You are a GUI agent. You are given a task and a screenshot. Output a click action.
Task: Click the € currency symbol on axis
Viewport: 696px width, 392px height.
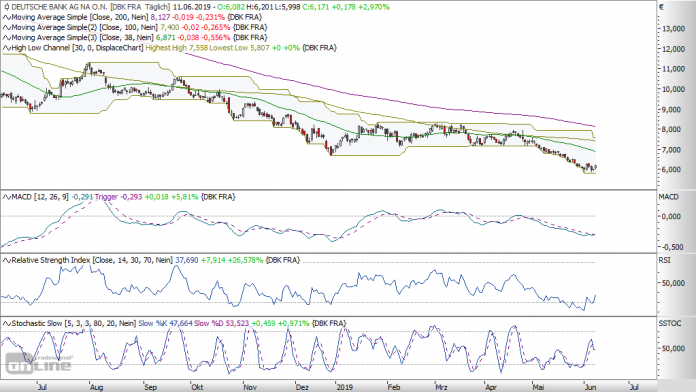[661, 7]
